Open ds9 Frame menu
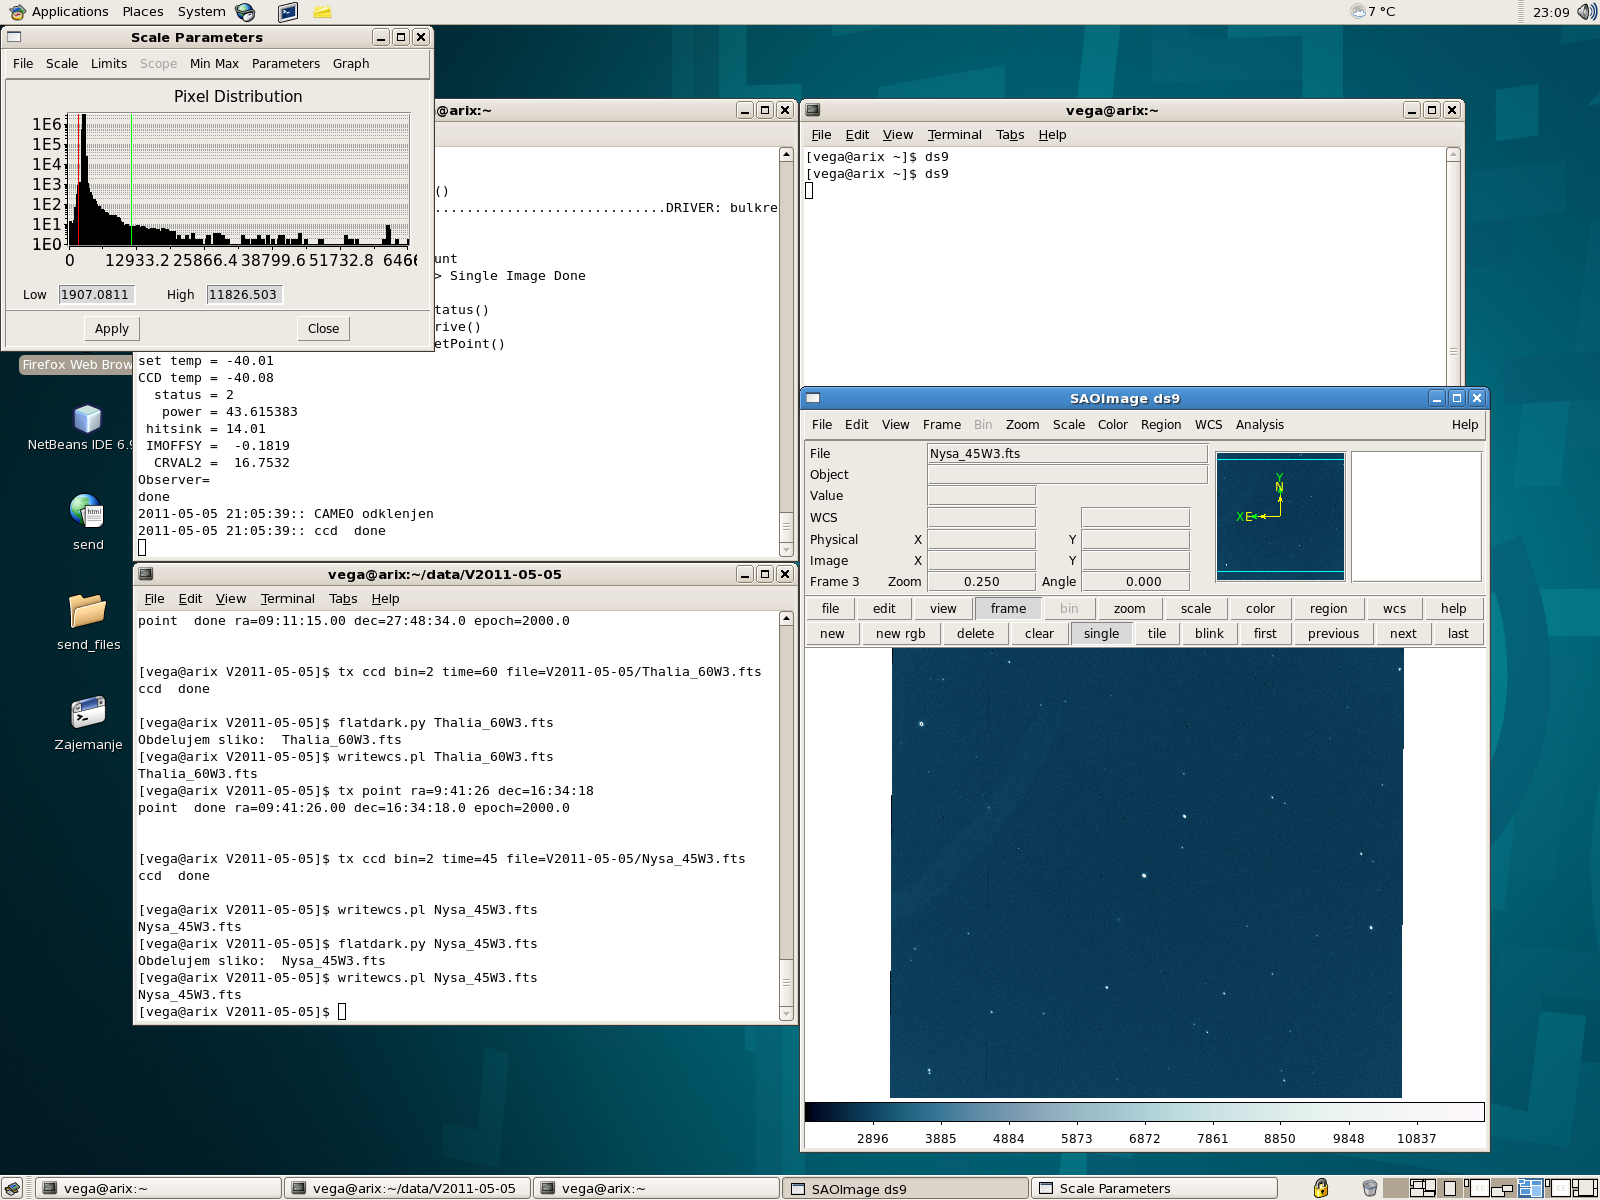The height and width of the screenshot is (1200, 1600). [x=942, y=424]
